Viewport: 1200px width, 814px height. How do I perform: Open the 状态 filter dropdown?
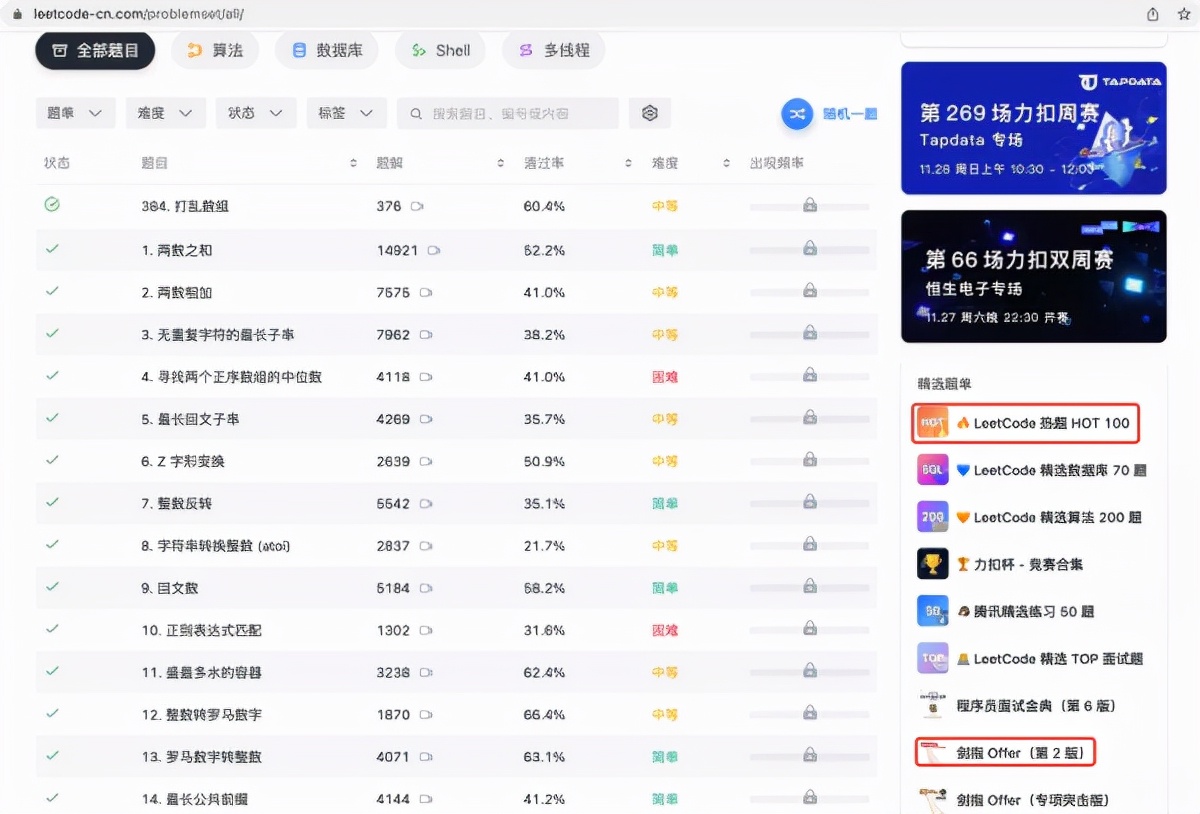pyautogui.click(x=255, y=114)
